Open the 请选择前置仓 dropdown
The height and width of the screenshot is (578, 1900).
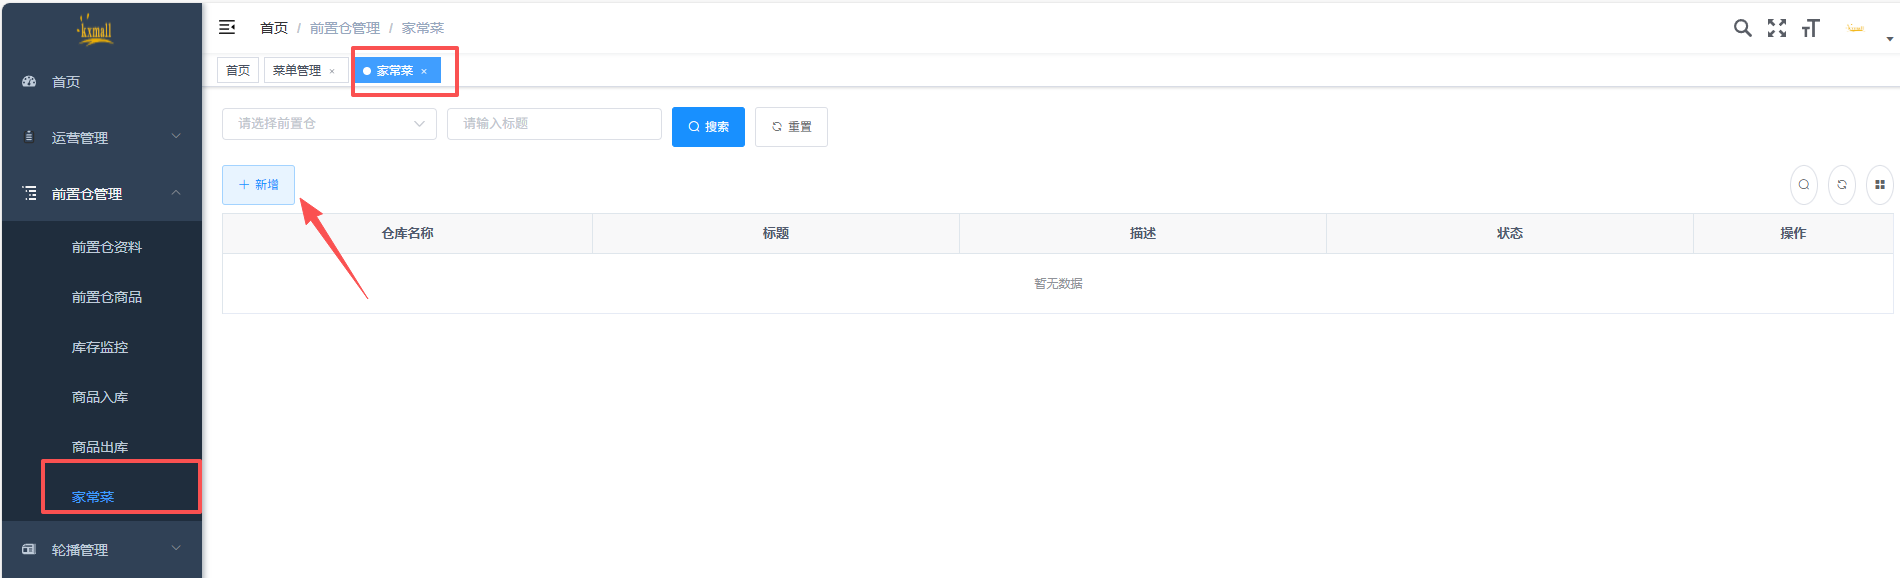[329, 124]
